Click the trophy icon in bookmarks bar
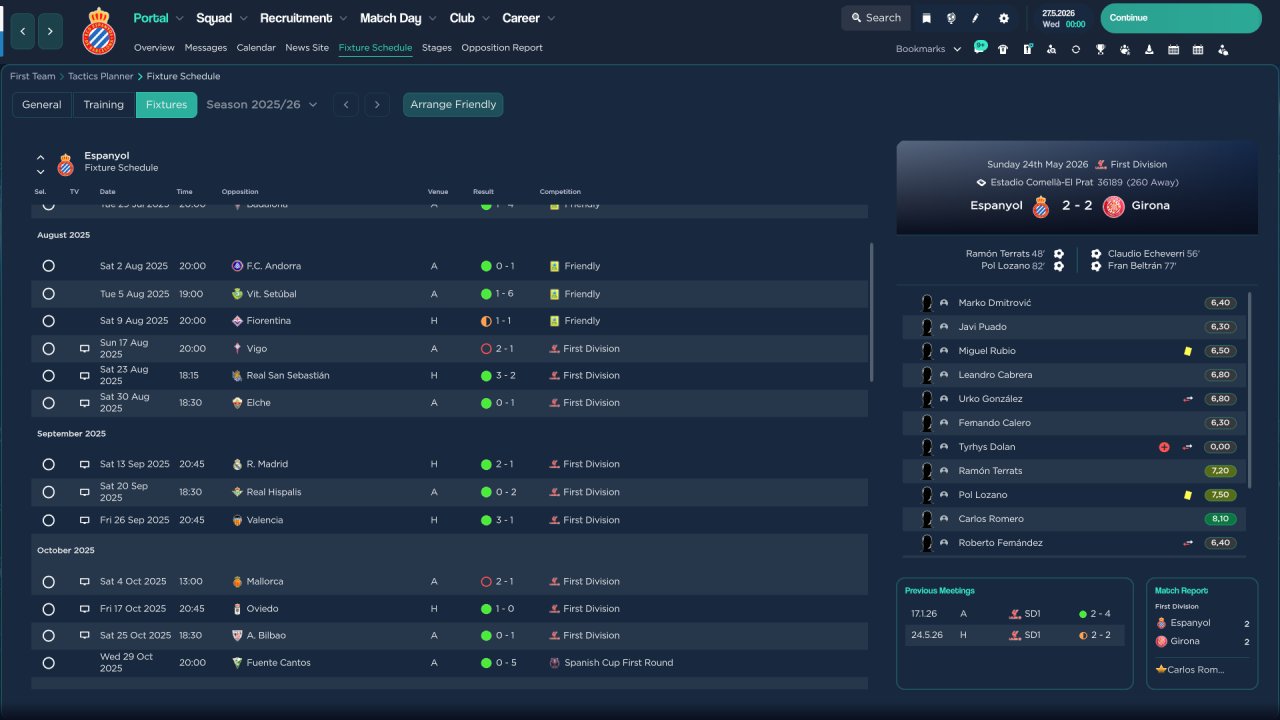 click(x=1100, y=49)
